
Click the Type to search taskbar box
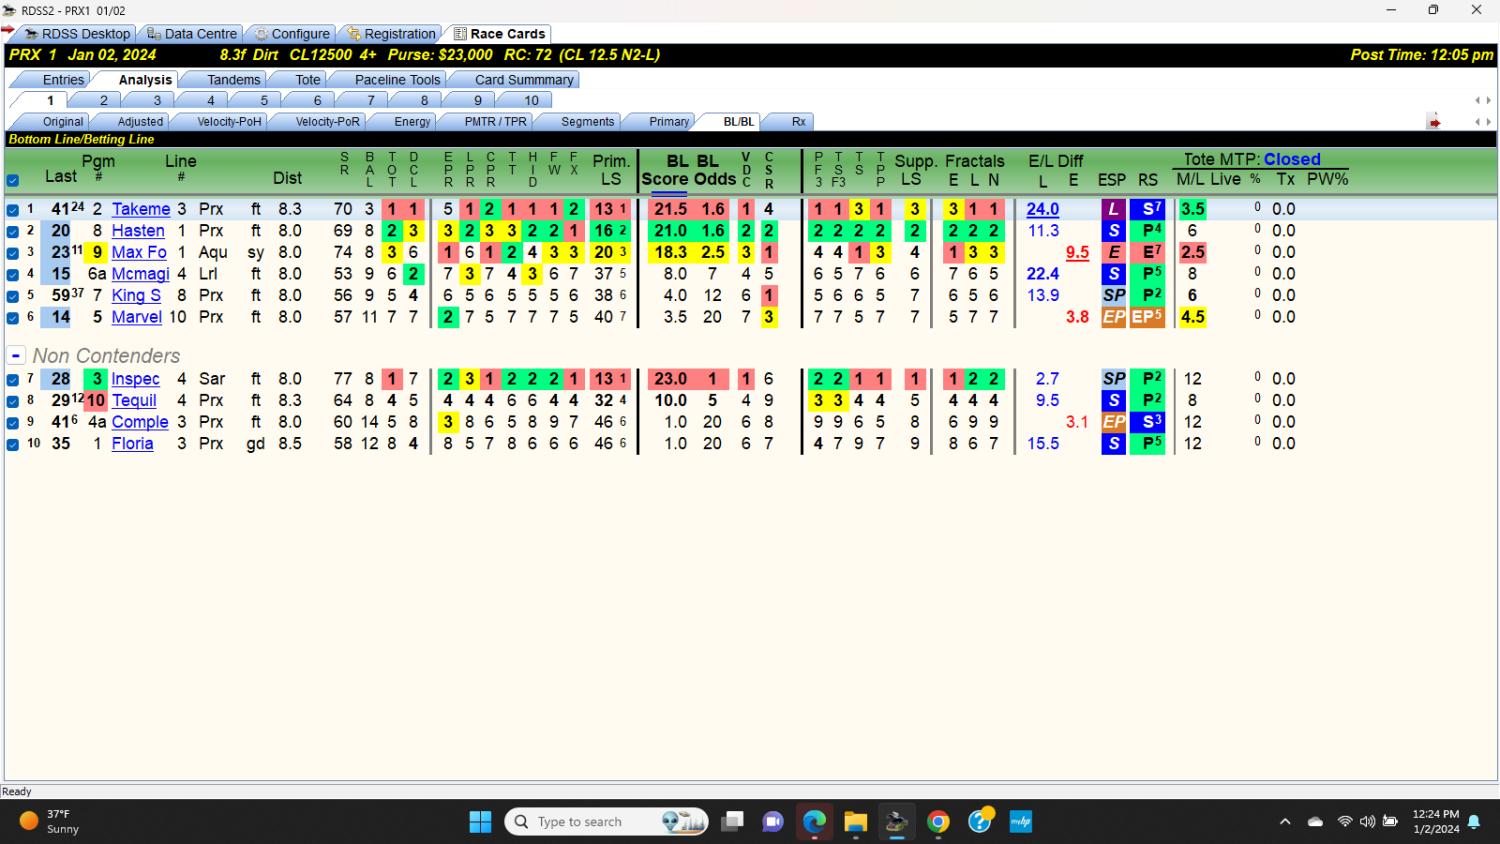coord(606,821)
